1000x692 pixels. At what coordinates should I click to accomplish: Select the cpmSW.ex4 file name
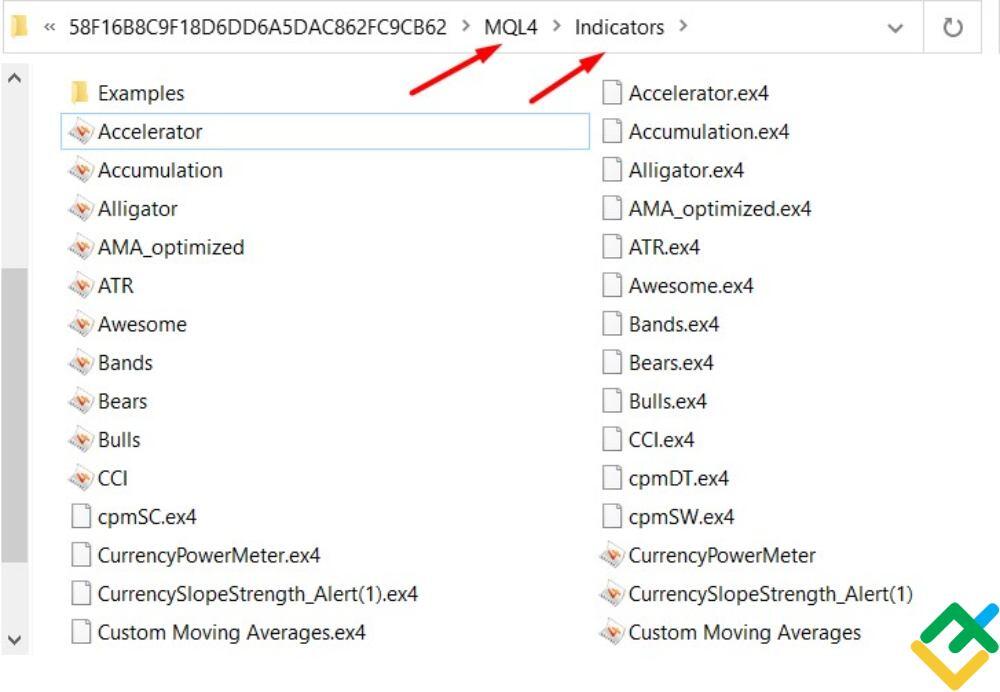[681, 517]
